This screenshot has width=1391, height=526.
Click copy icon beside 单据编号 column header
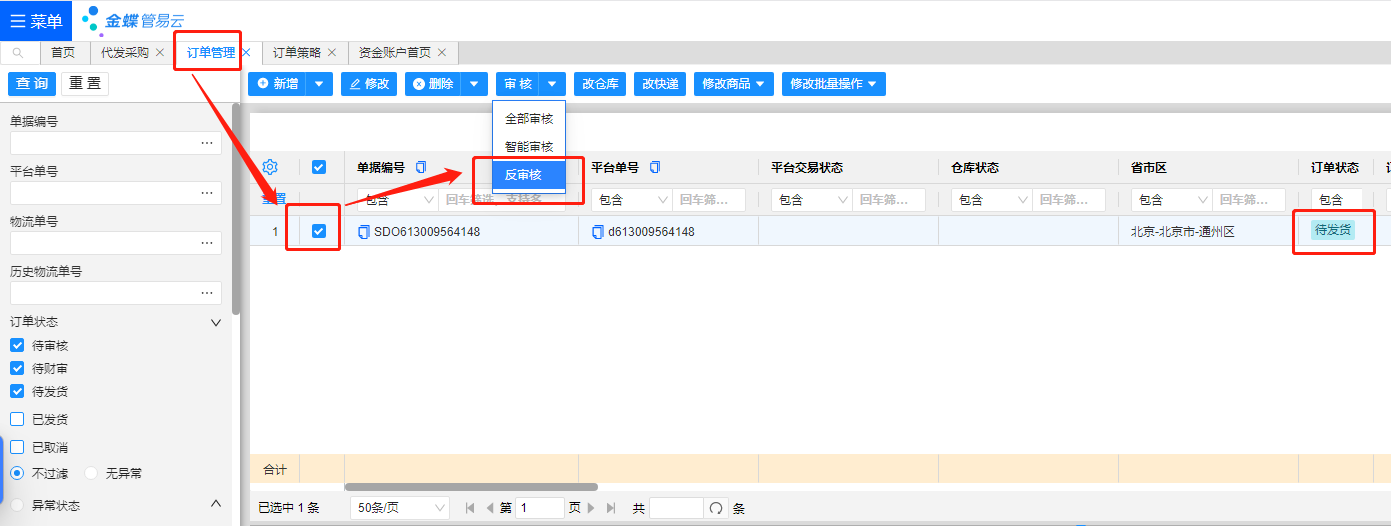click(x=421, y=167)
